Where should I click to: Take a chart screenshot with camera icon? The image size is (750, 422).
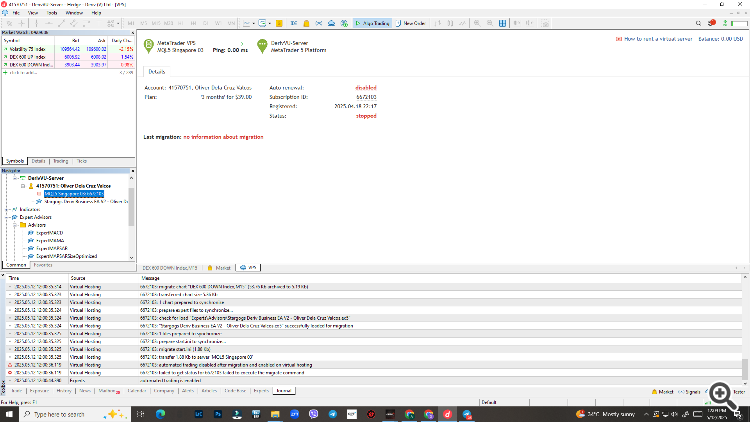(x=545, y=23)
